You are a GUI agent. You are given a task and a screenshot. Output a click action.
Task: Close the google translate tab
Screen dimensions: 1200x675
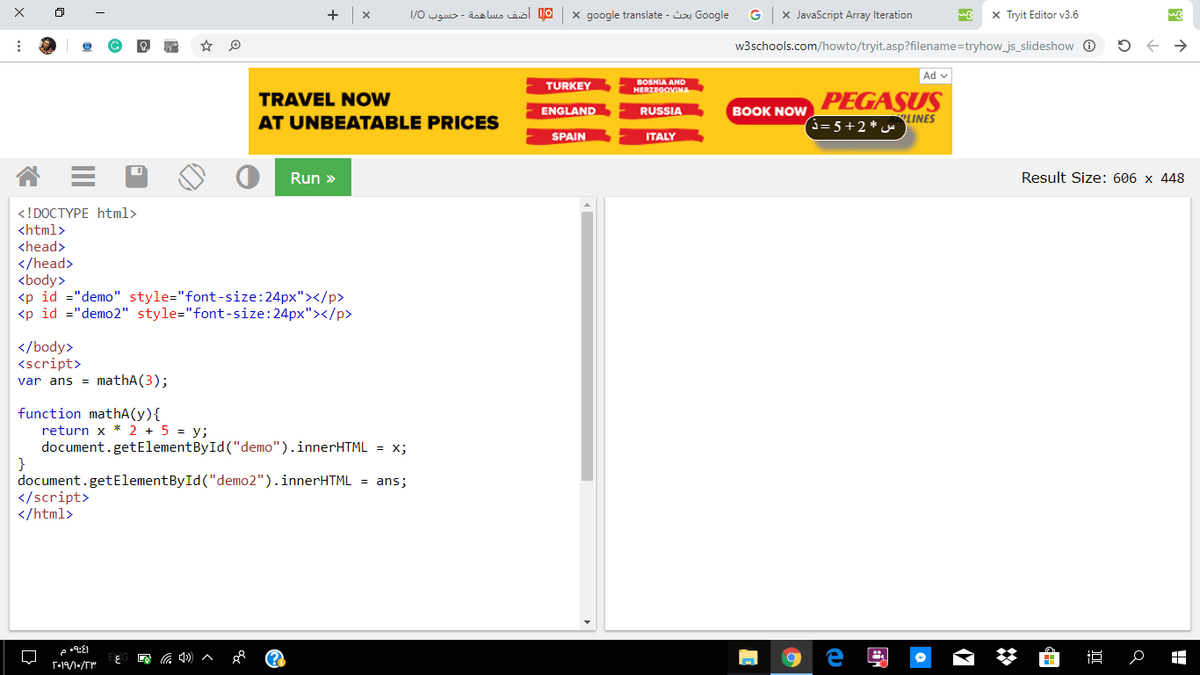click(x=577, y=15)
